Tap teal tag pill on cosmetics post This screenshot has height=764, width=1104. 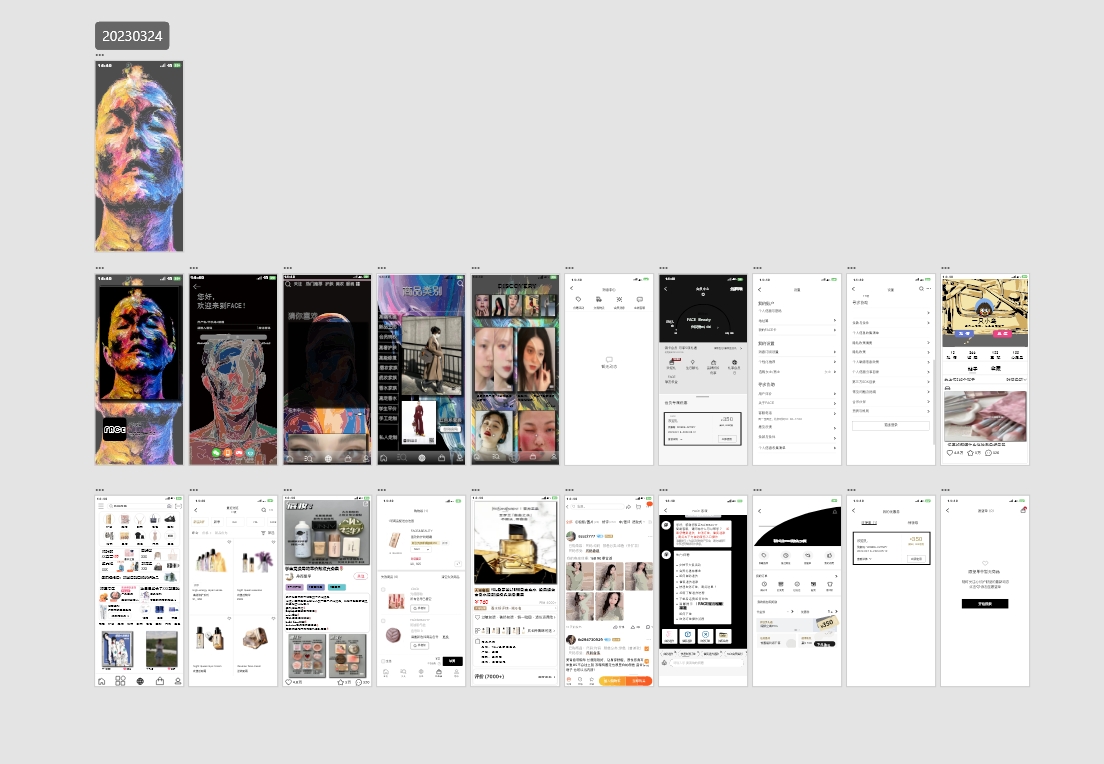(338, 587)
